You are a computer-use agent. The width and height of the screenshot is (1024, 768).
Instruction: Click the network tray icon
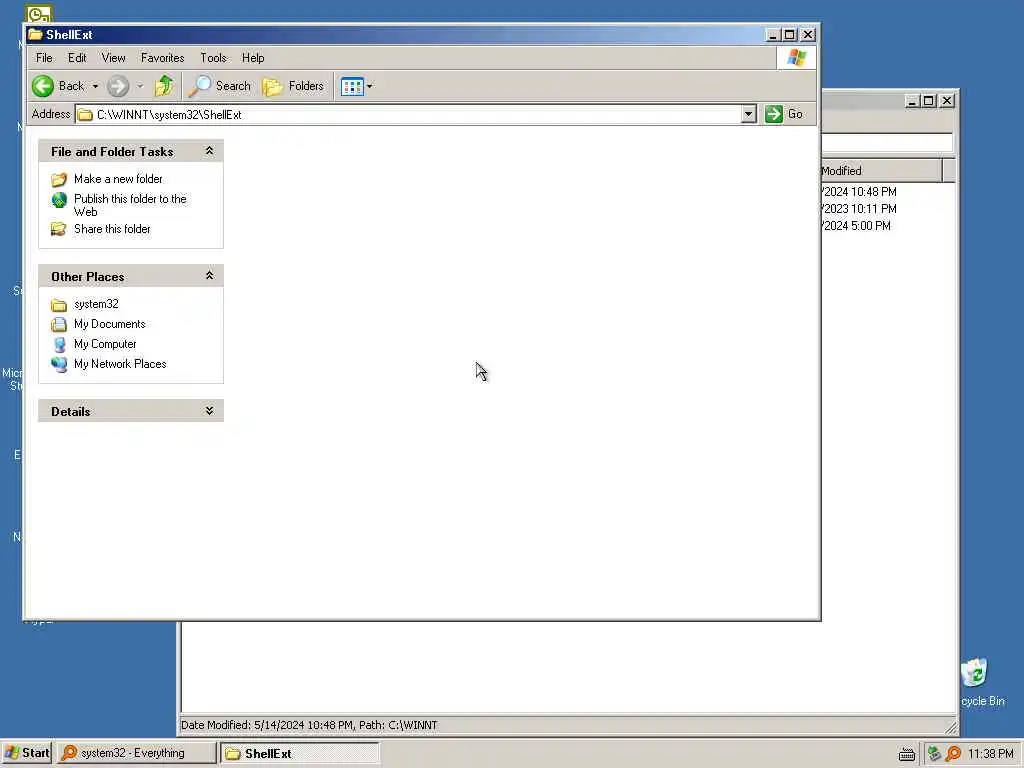(935, 754)
